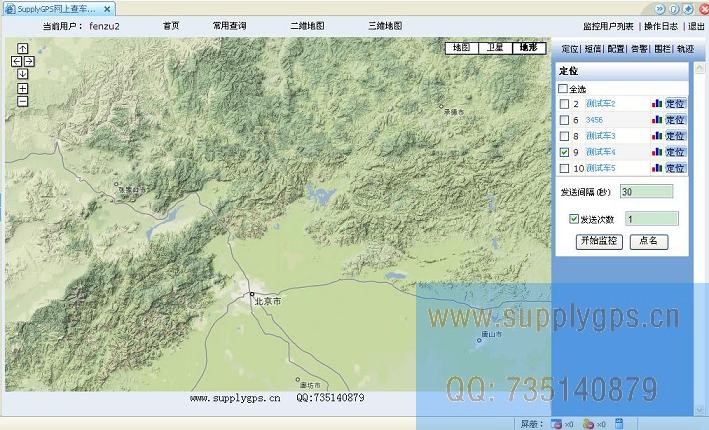Click the bar chart icon for 测试车4
The width and height of the screenshot is (709, 430).
(x=657, y=152)
